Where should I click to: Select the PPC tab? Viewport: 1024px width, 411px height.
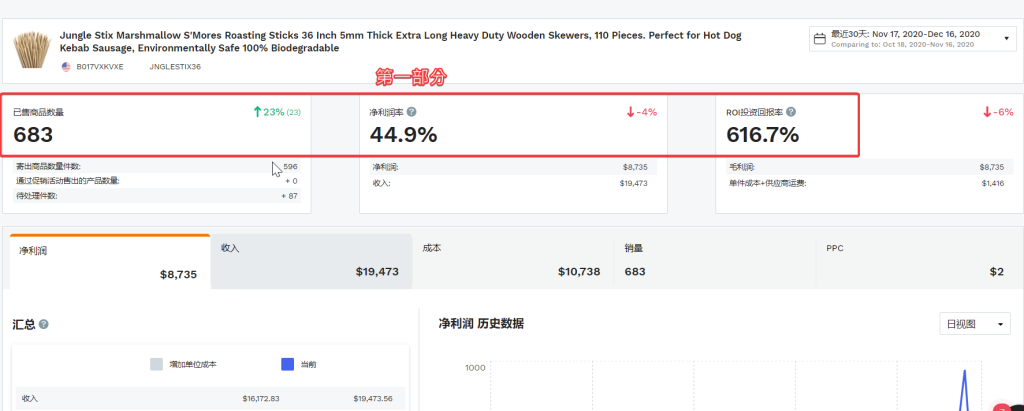(x=916, y=262)
